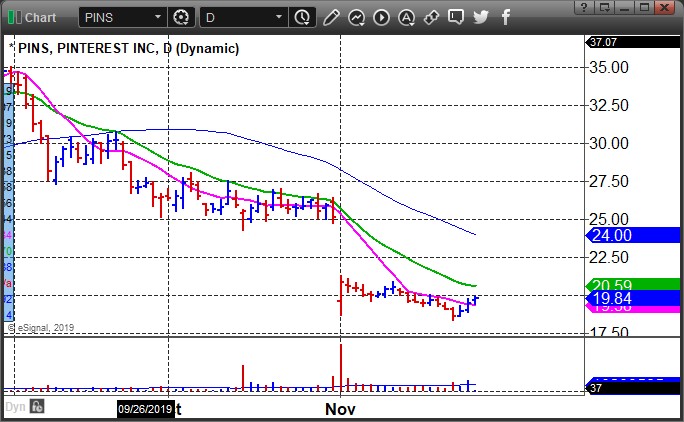Click the tallest red November volume bar
The width and height of the screenshot is (684, 422).
[x=341, y=367]
